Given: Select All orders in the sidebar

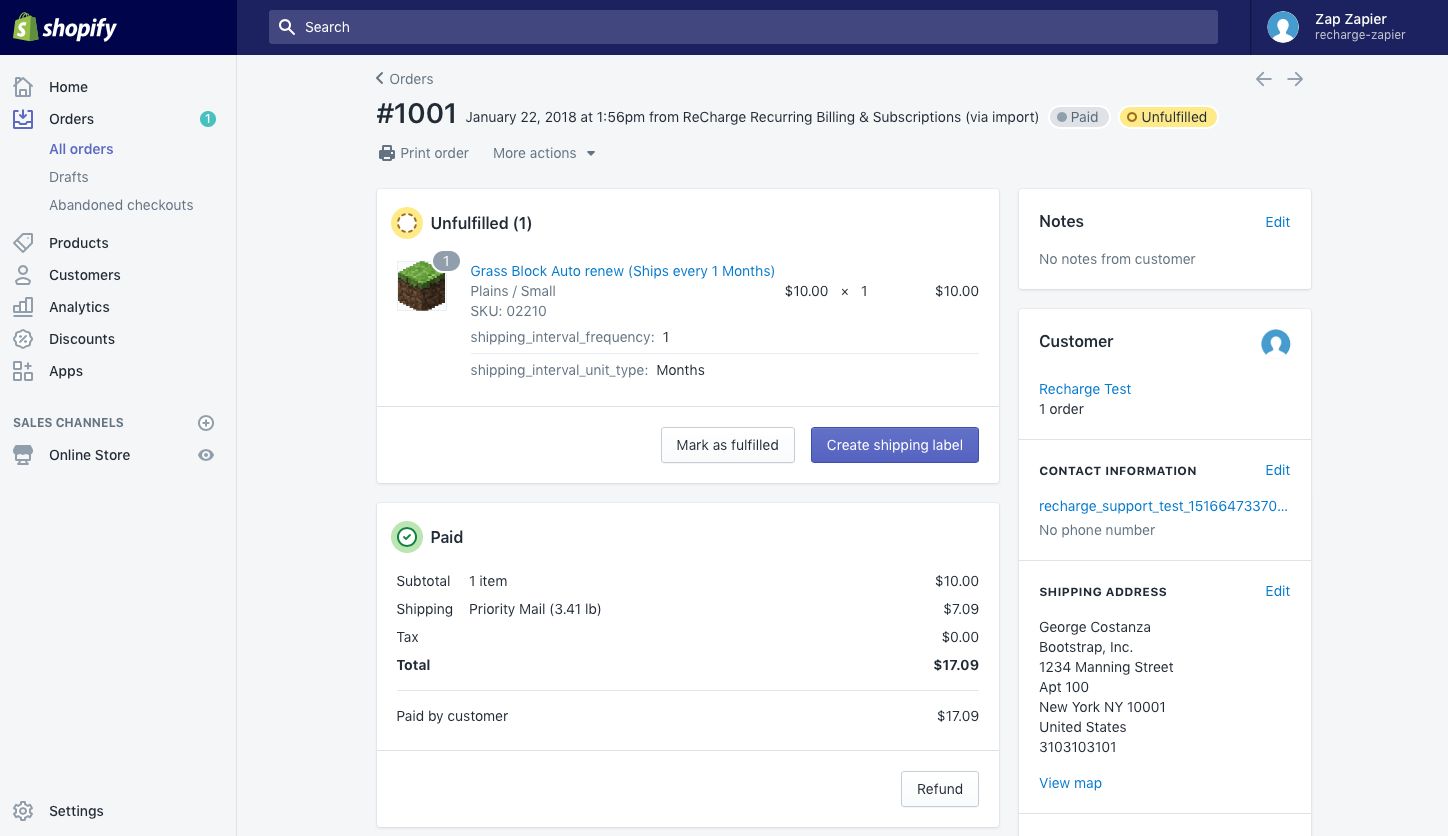Looking at the screenshot, I should tap(81, 149).
